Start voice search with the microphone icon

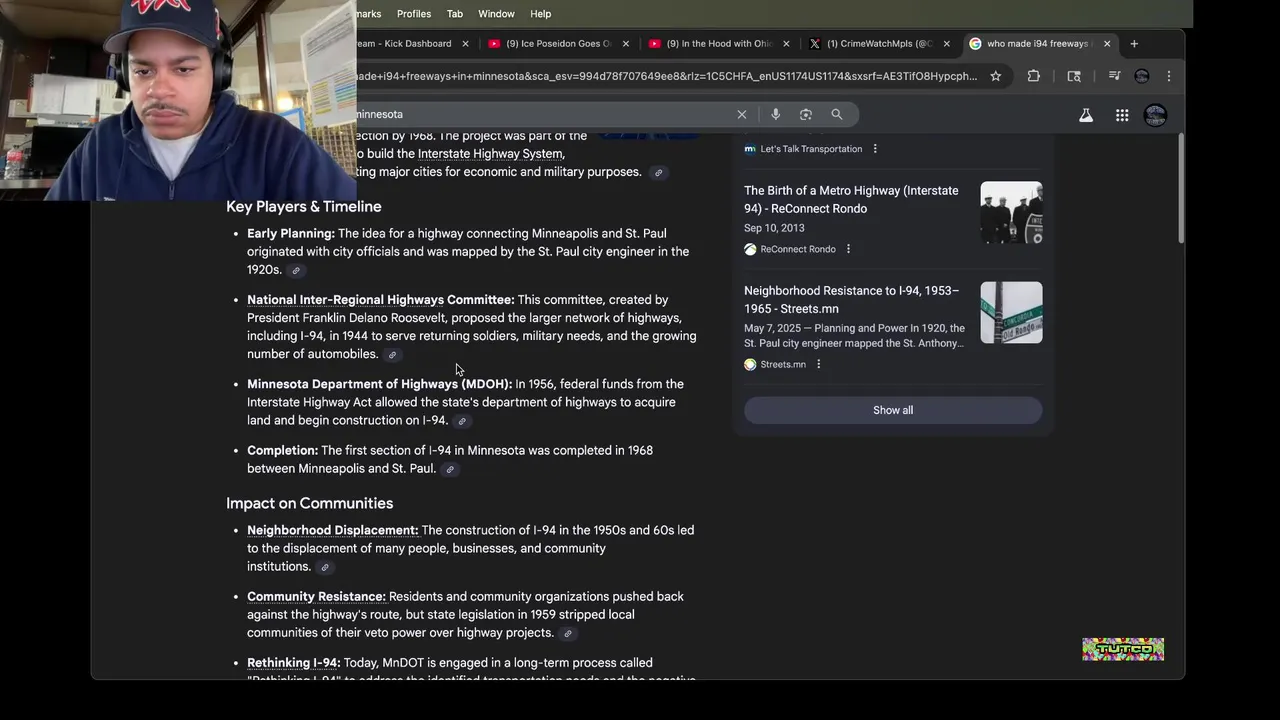[x=775, y=114]
